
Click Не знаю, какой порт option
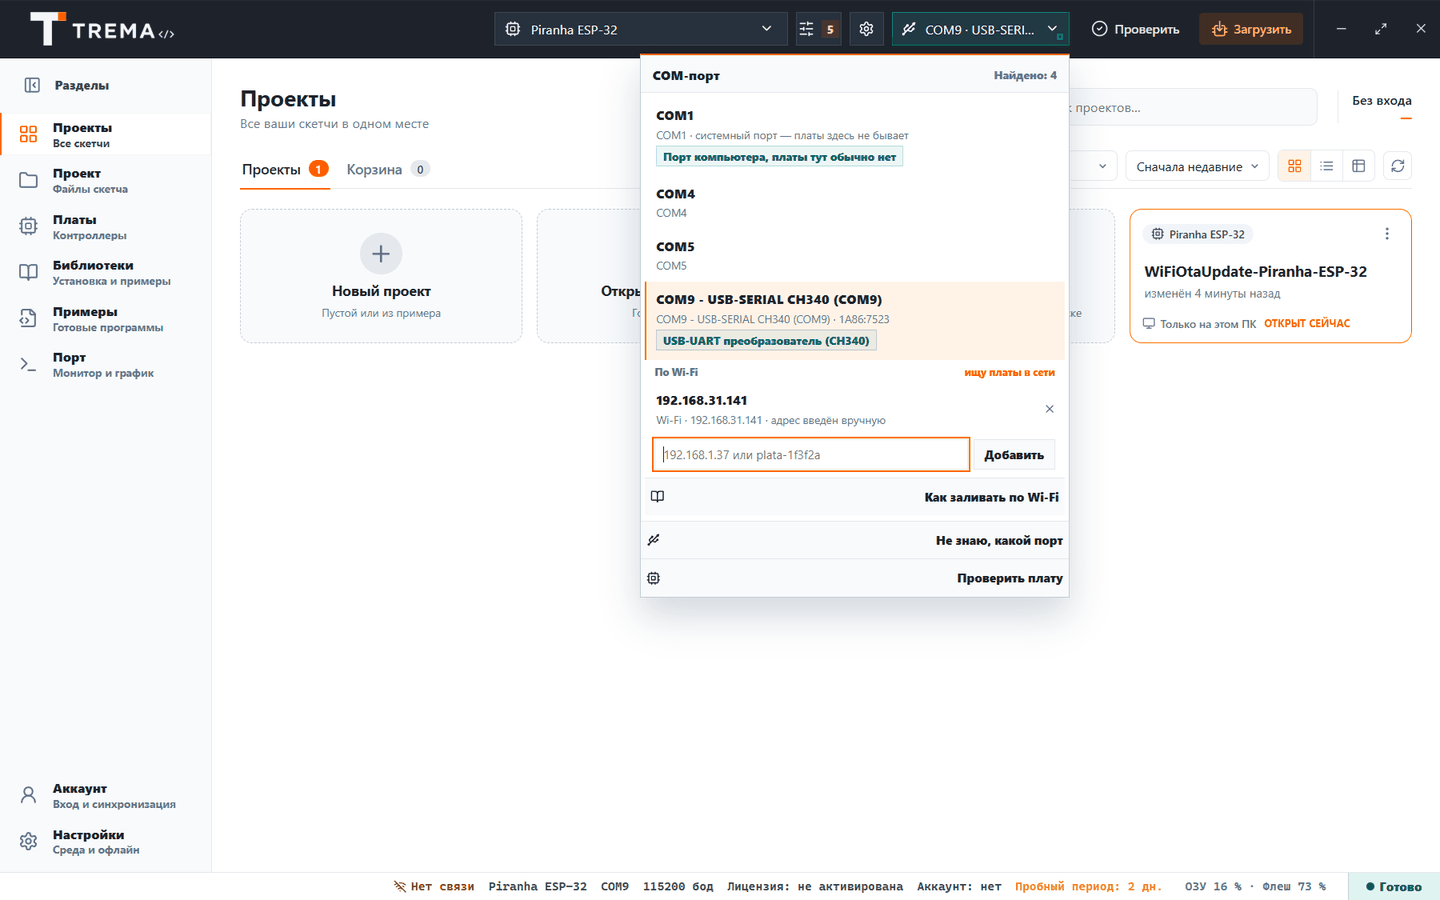(854, 540)
